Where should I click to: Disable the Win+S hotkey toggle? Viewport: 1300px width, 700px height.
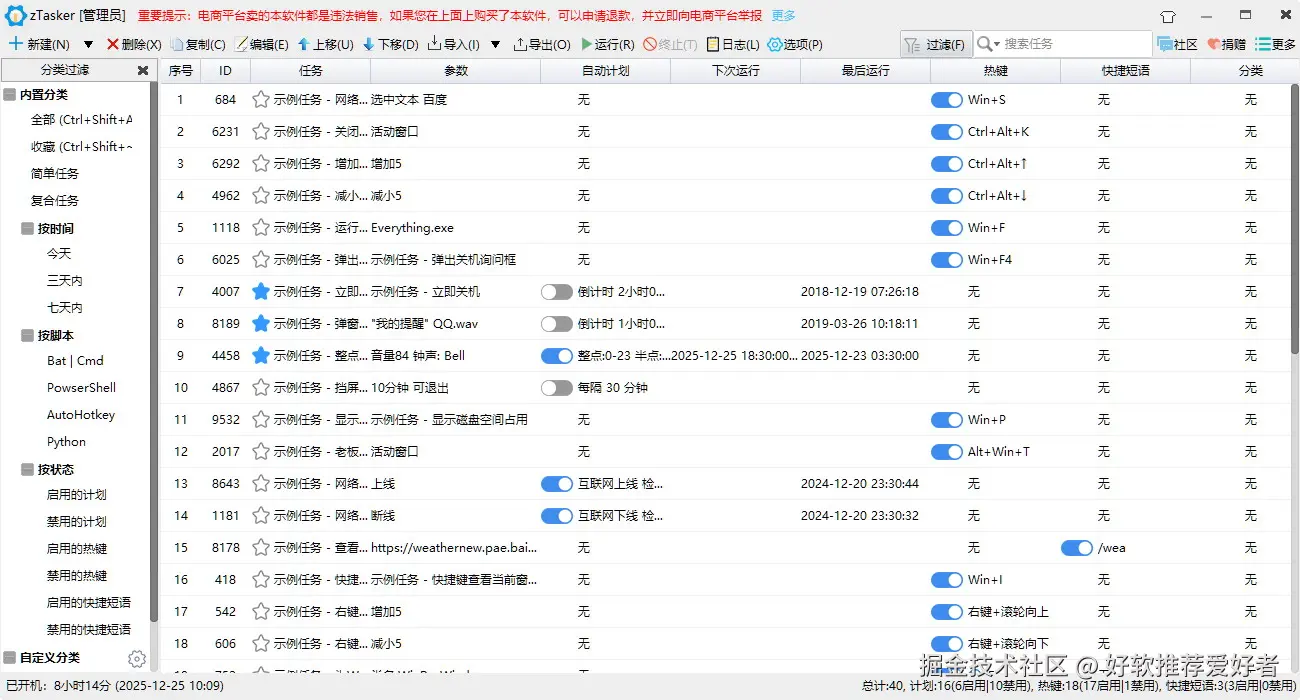pyautogui.click(x=947, y=100)
